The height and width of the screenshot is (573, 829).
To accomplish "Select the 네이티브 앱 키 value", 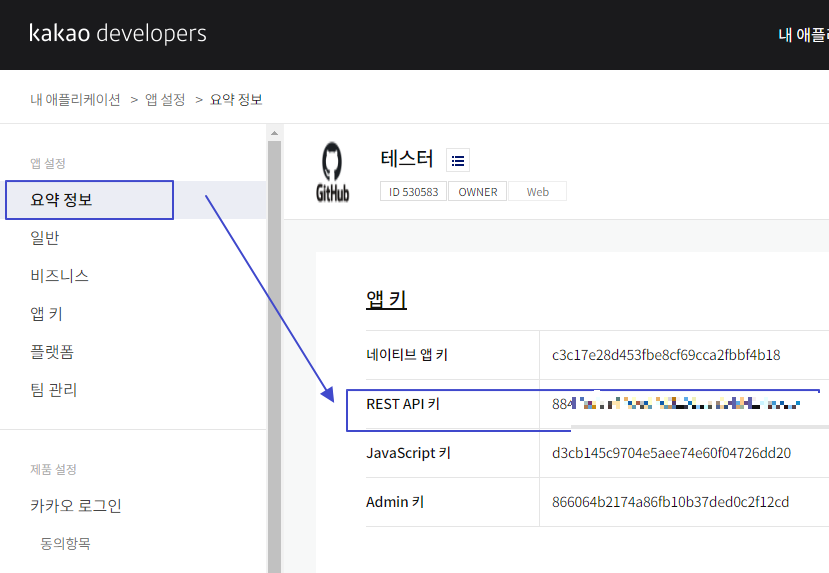I will point(666,355).
